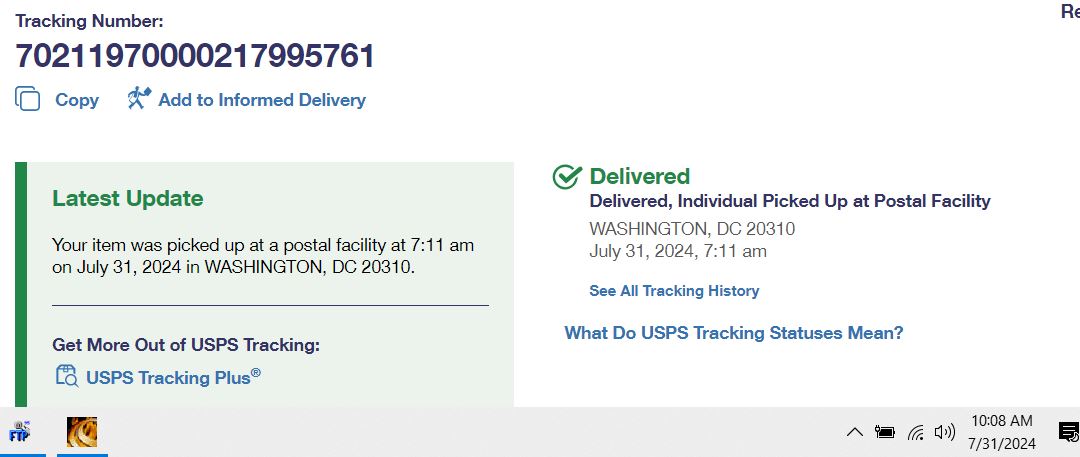Open the taskbar clock and date

tap(1001, 431)
